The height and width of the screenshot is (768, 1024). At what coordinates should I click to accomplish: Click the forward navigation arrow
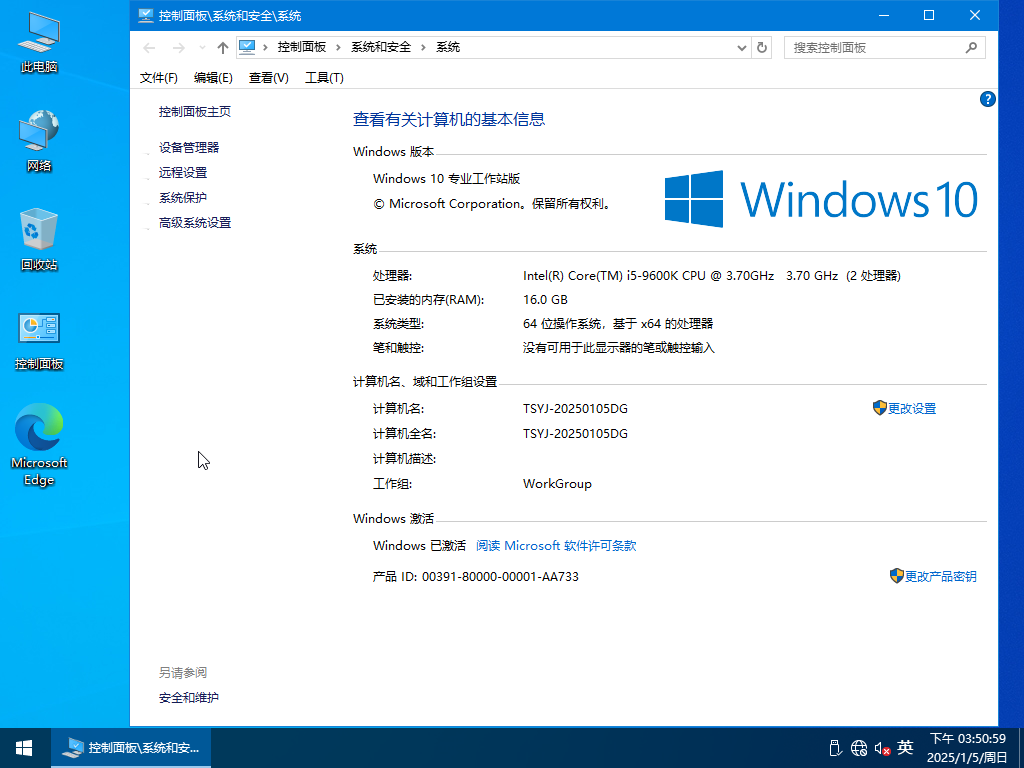click(x=178, y=48)
